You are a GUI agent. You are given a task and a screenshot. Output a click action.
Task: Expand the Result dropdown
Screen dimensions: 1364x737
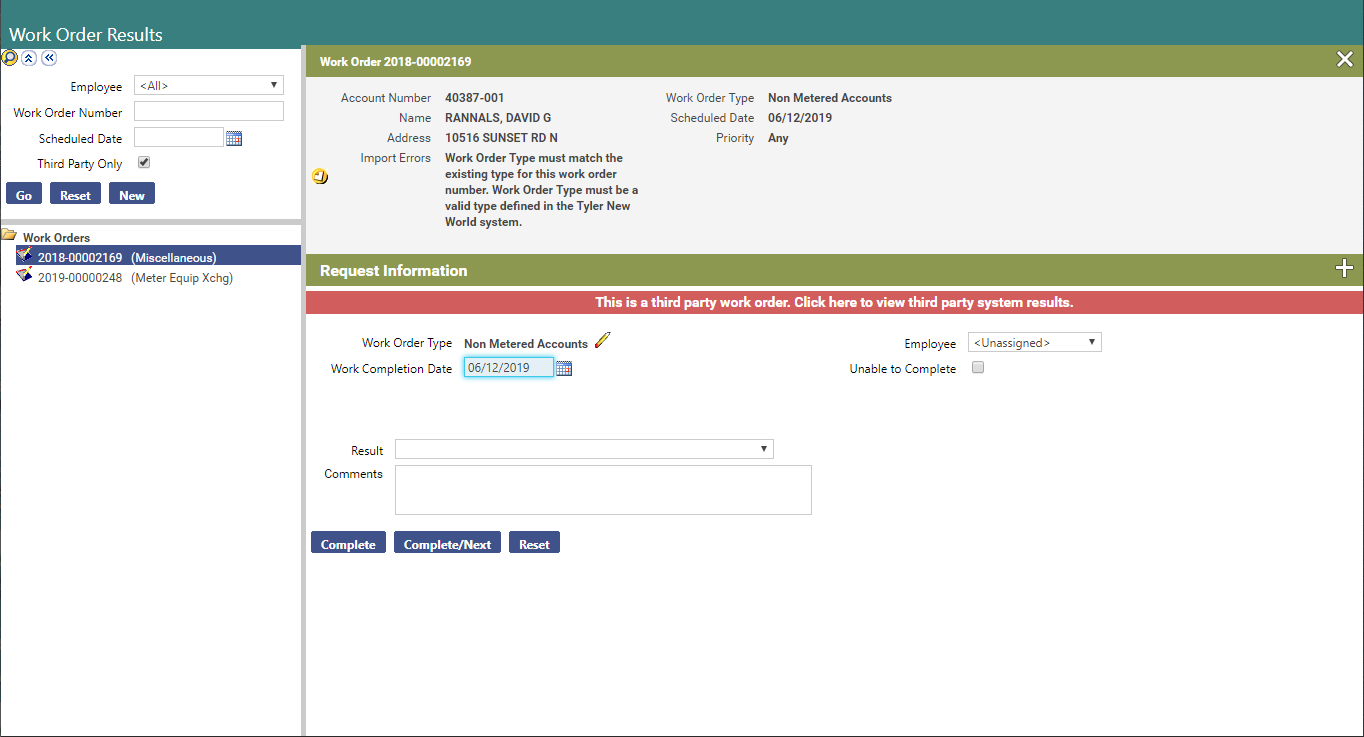pos(584,449)
